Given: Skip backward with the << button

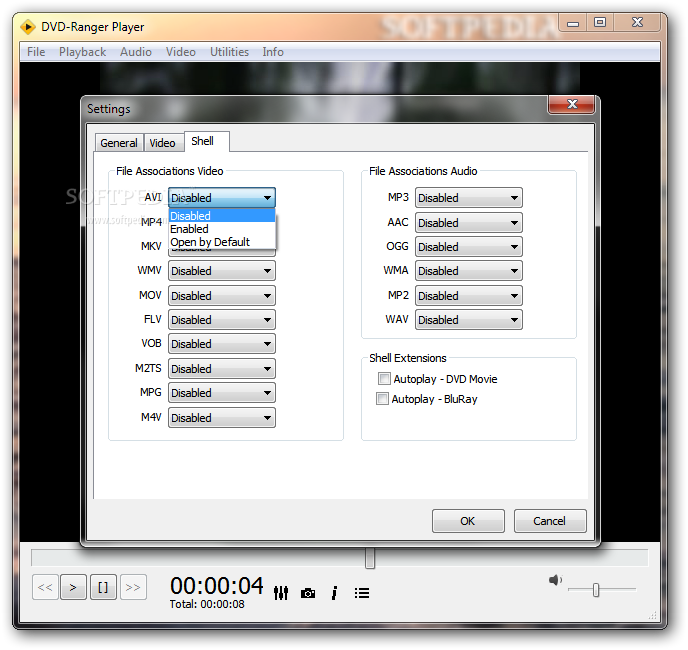Looking at the screenshot, I should click(45, 587).
